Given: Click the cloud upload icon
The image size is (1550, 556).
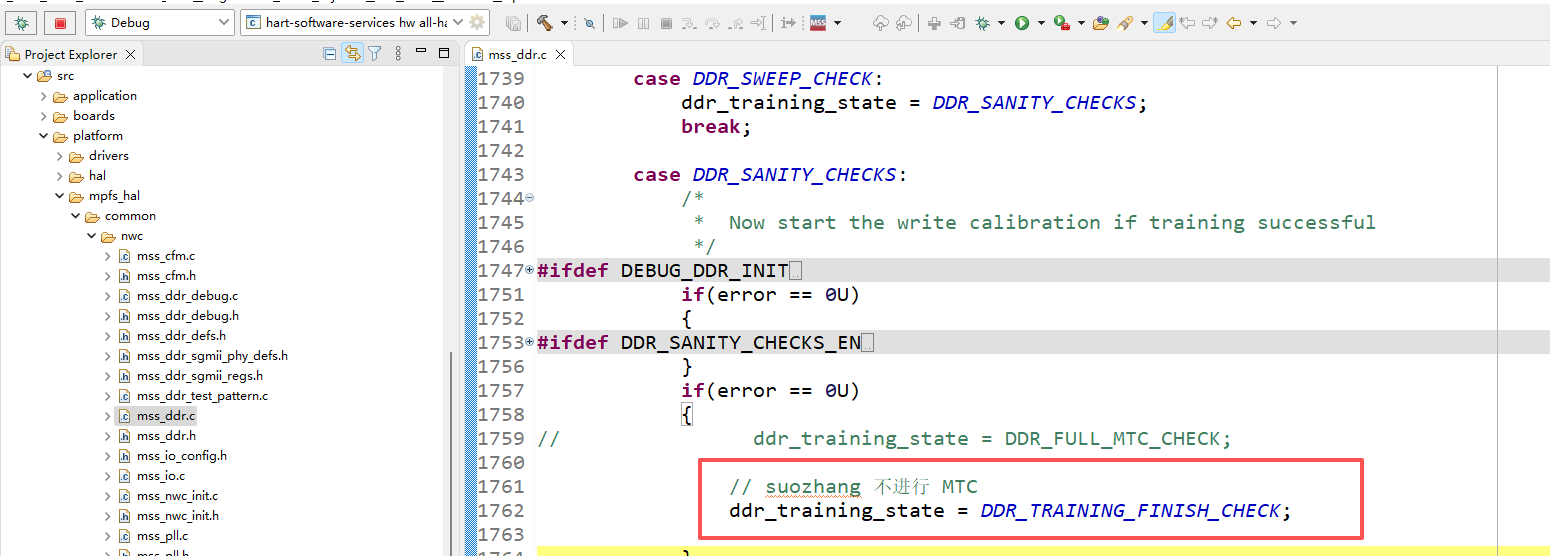Looking at the screenshot, I should (x=880, y=23).
